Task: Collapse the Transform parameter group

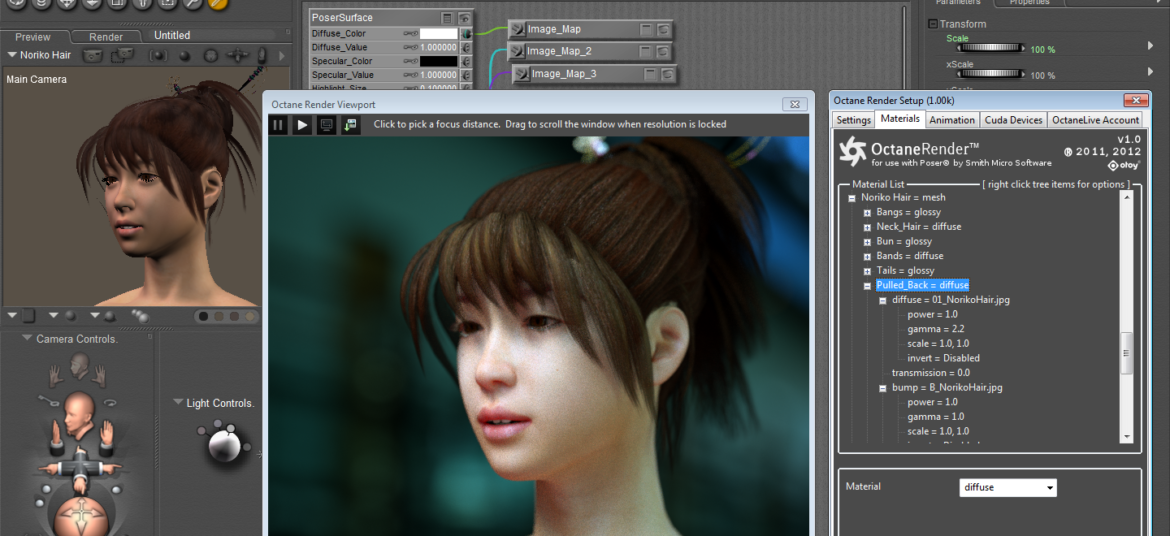Action: (x=933, y=24)
